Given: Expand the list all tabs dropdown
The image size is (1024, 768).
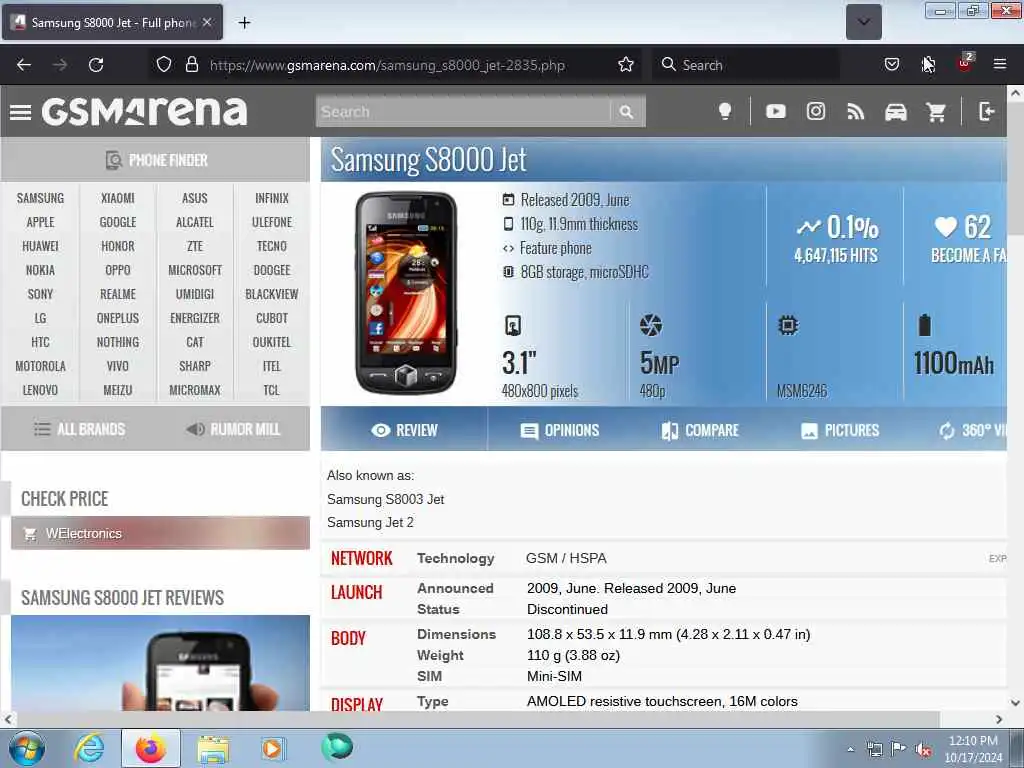Looking at the screenshot, I should coord(863,22).
